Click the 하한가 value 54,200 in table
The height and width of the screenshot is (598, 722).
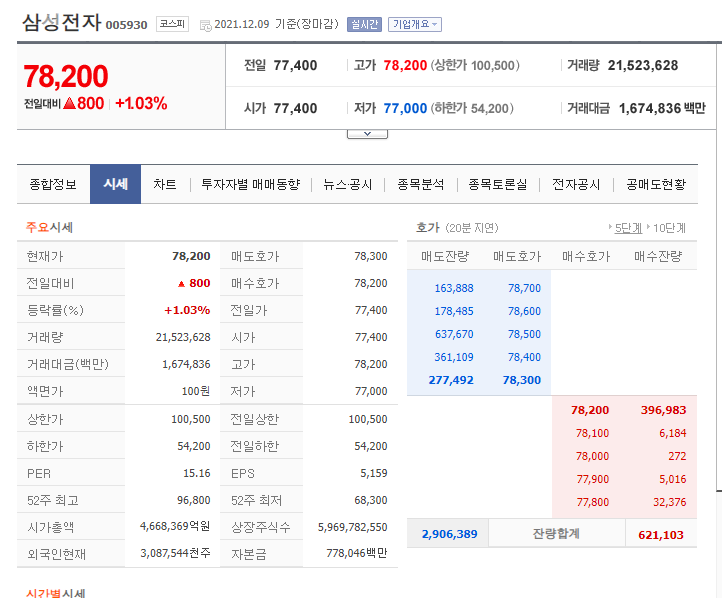(193, 446)
